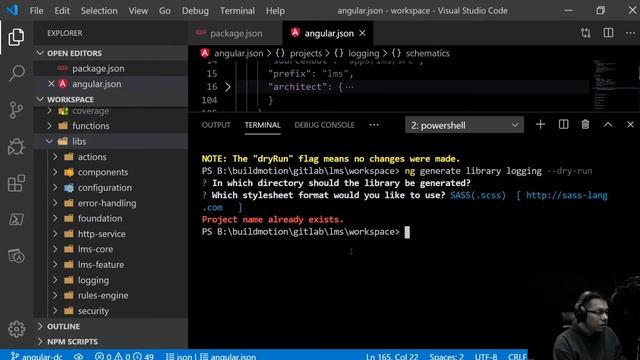This screenshot has height=360, width=640.
Task: Open the Explorer view in activity bar
Action: coord(16,37)
